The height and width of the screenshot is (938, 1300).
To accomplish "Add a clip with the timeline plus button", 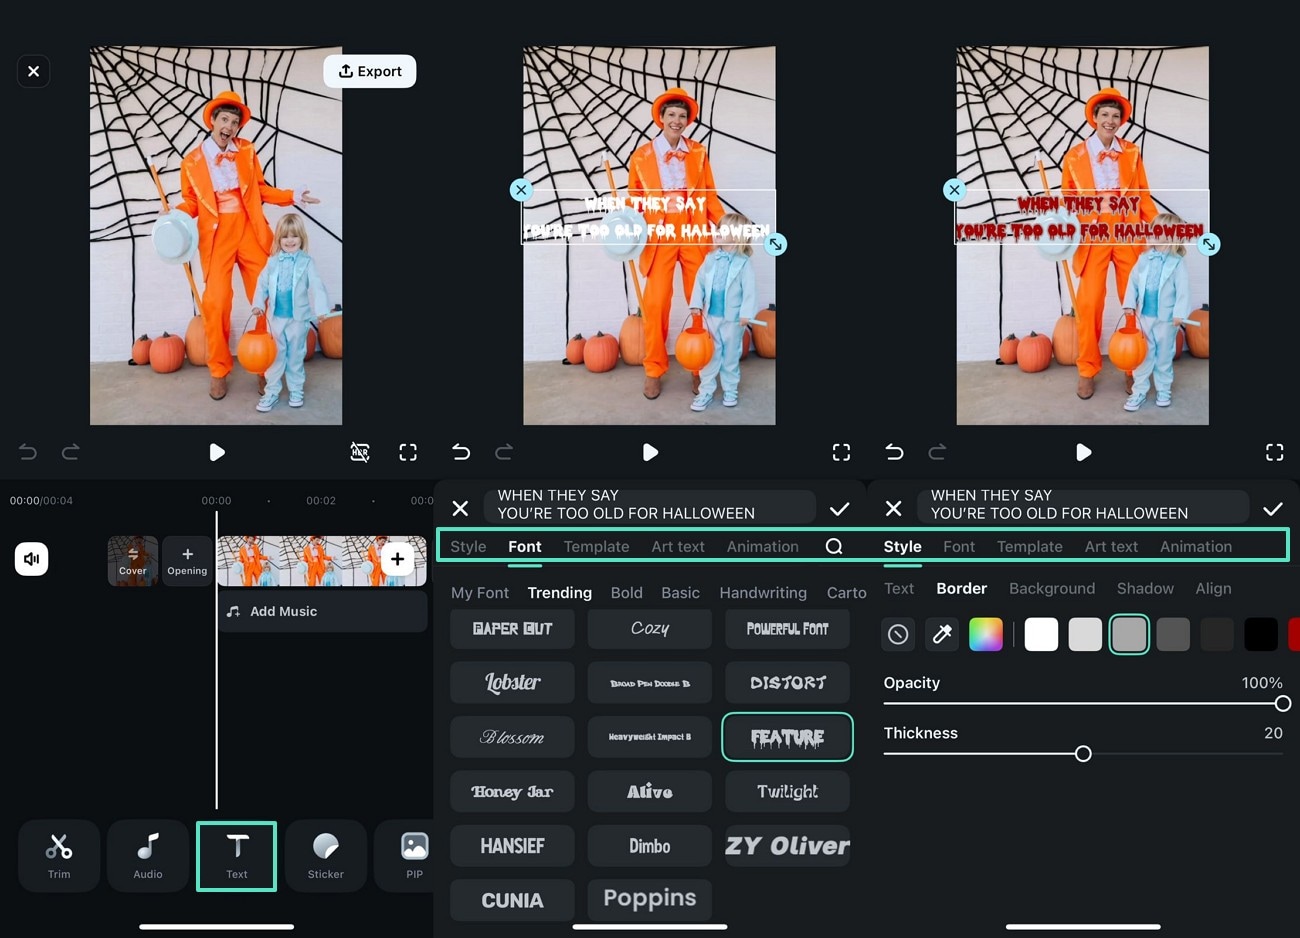I will pyautogui.click(x=397, y=559).
